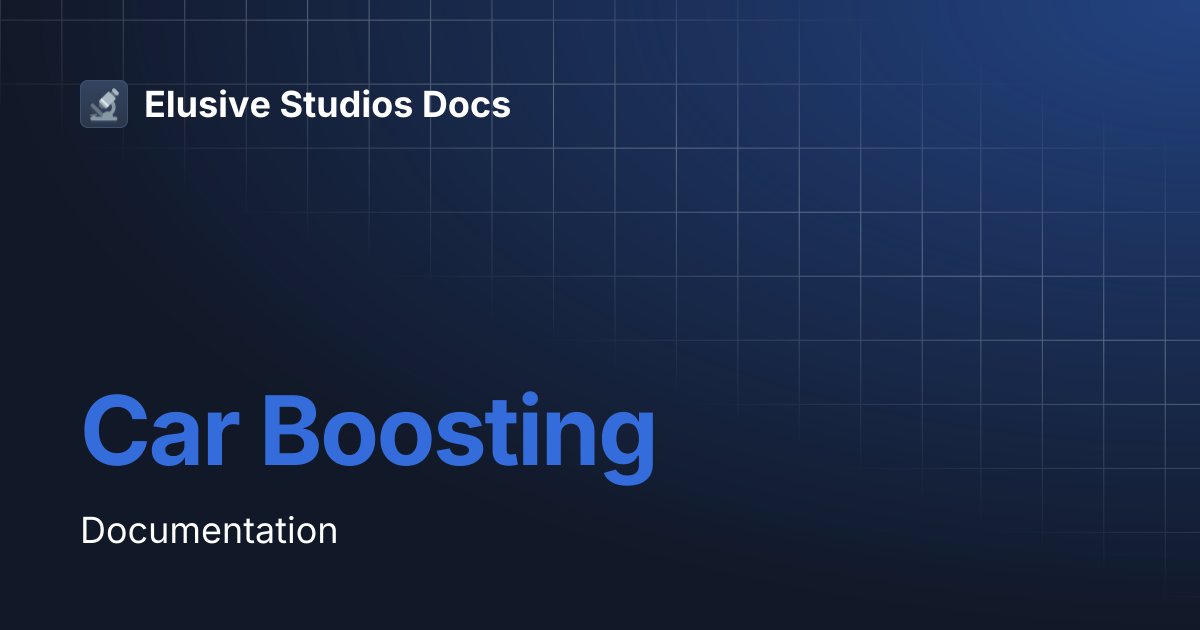Select the Elusive Studios Docs title

327,104
